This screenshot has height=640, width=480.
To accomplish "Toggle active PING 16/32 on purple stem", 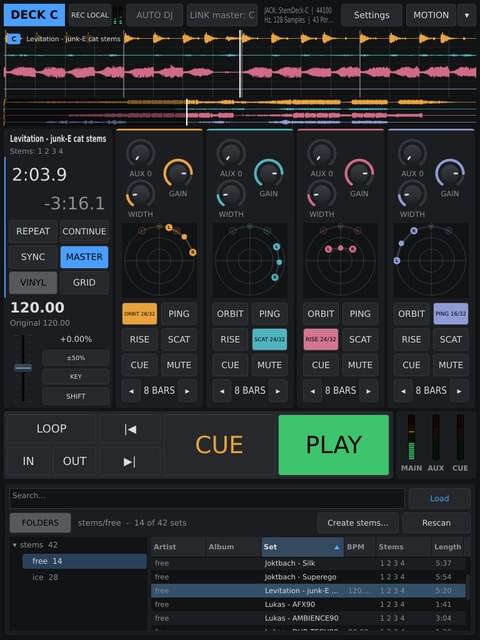I will pos(451,314).
